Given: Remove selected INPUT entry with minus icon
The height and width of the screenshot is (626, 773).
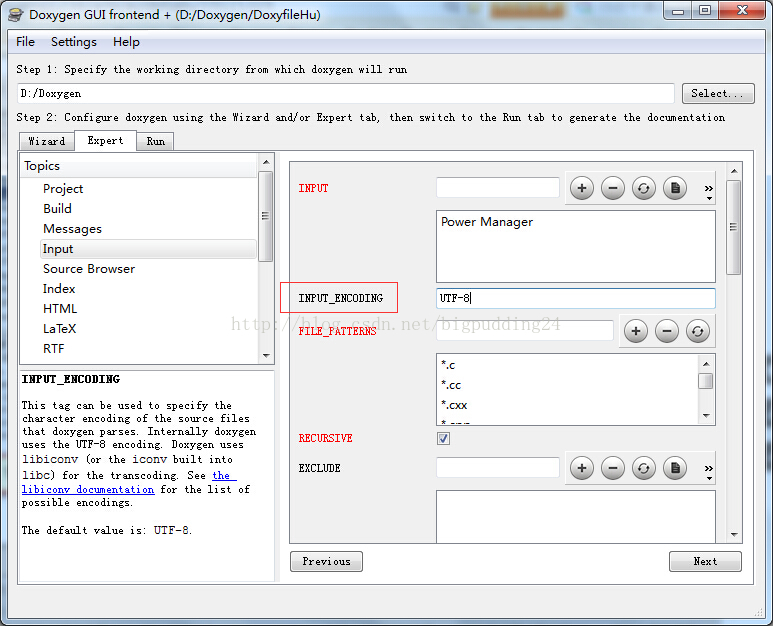Looking at the screenshot, I should 613,188.
